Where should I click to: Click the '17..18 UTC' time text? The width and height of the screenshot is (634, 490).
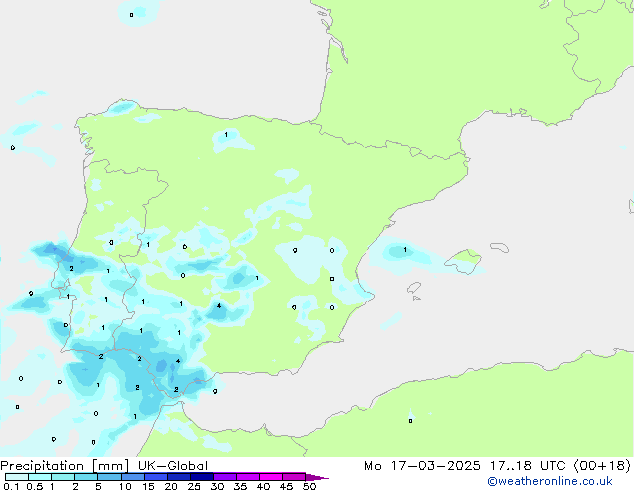527,466
